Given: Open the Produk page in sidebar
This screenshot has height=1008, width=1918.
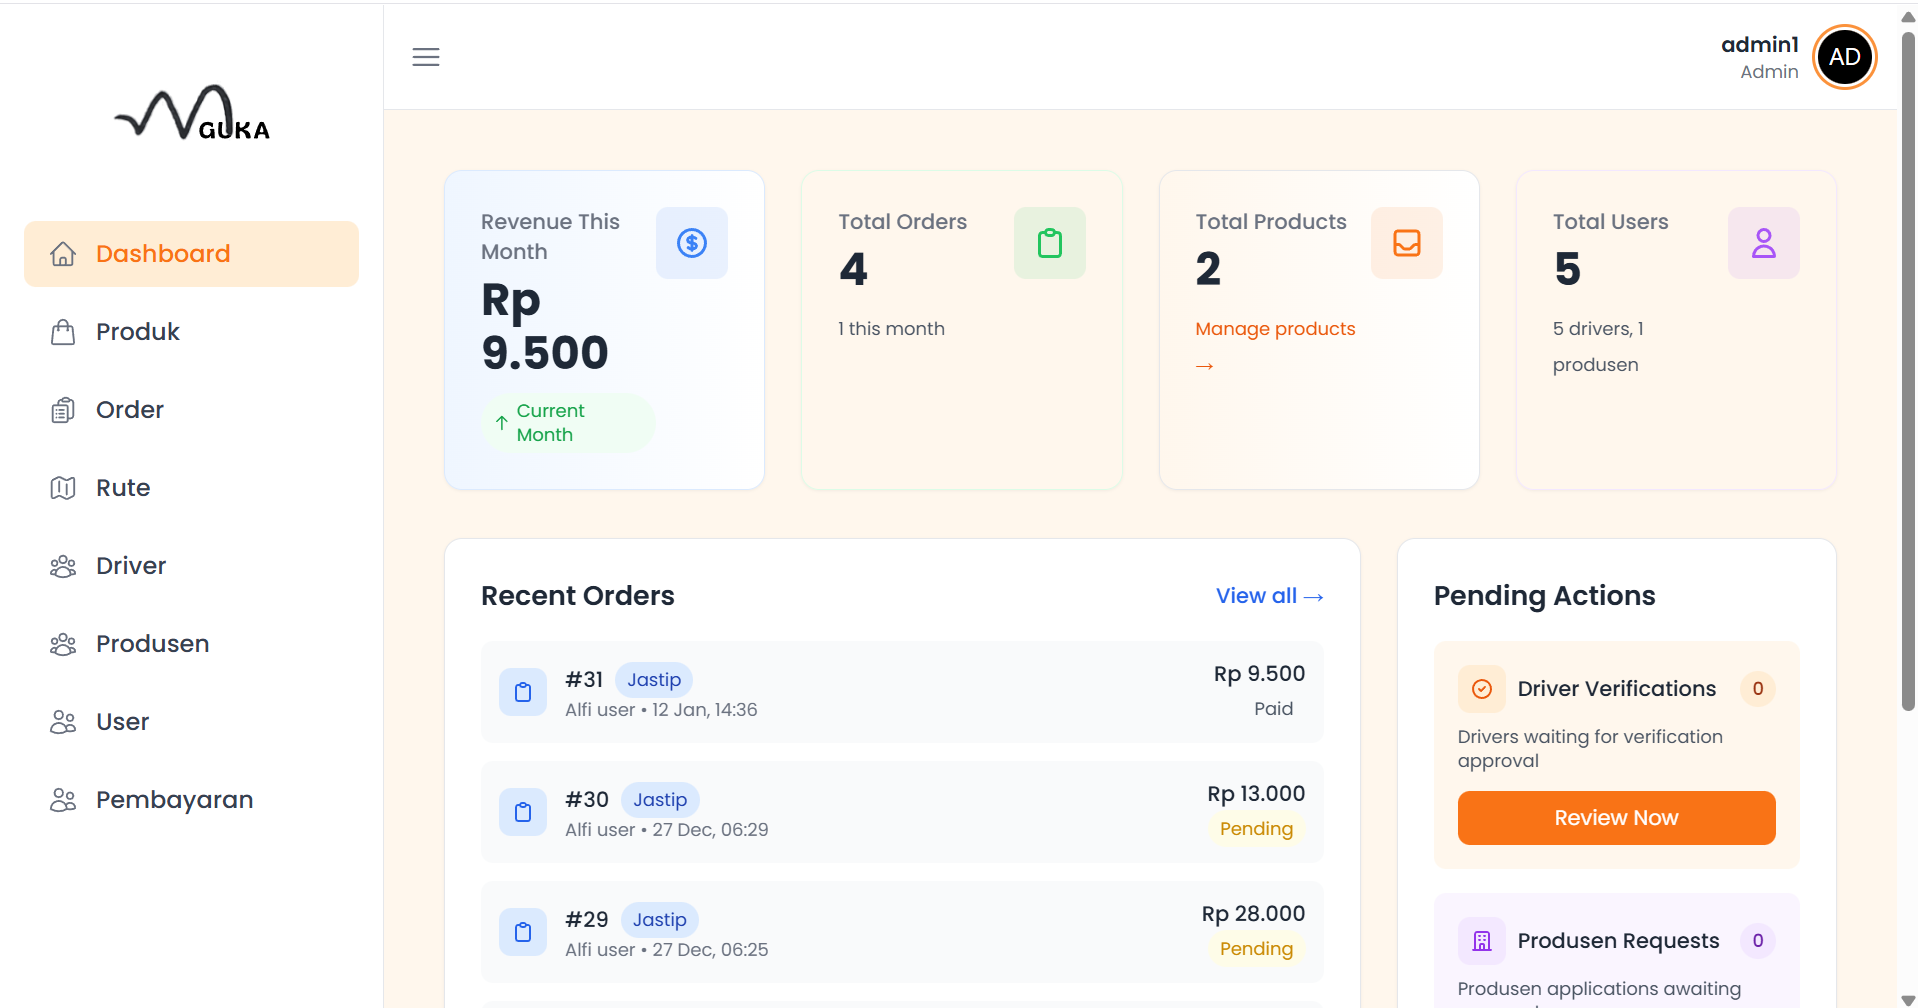Looking at the screenshot, I should click(137, 332).
